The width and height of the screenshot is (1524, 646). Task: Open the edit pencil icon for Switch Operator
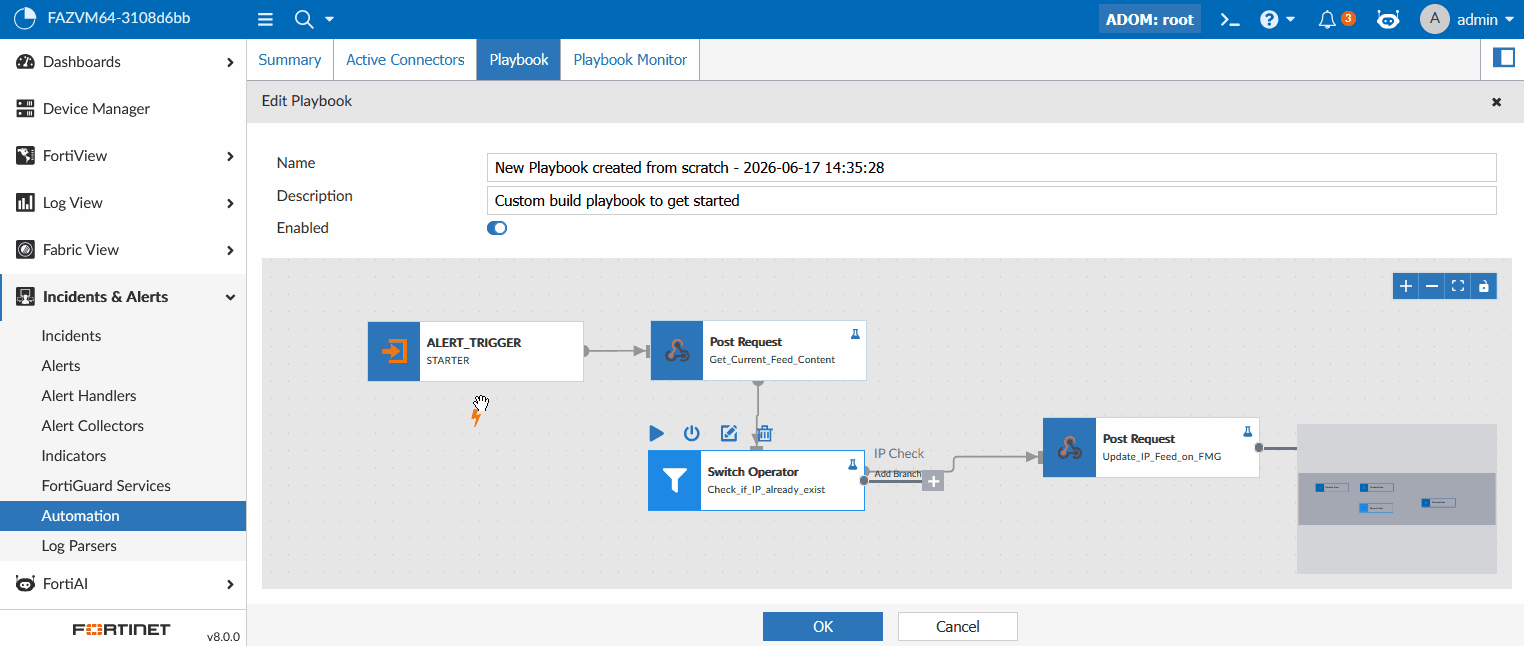point(729,433)
